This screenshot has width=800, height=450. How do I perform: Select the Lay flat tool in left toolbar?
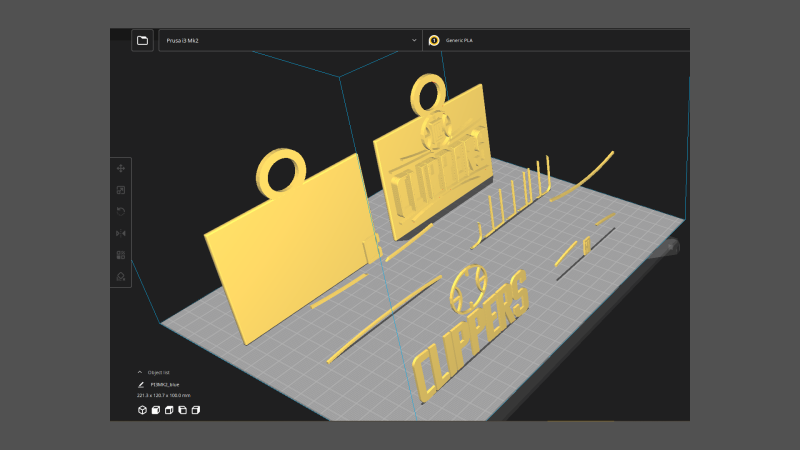121,276
